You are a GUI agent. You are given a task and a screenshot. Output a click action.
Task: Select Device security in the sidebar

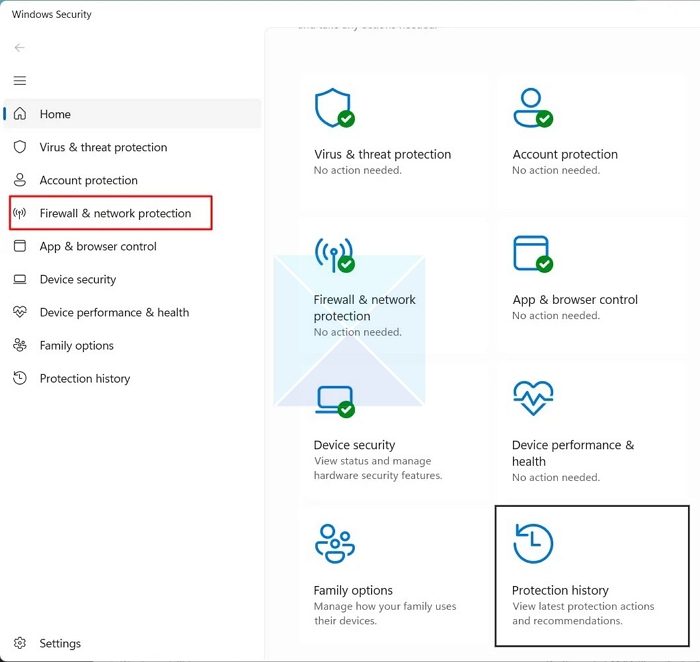point(78,279)
